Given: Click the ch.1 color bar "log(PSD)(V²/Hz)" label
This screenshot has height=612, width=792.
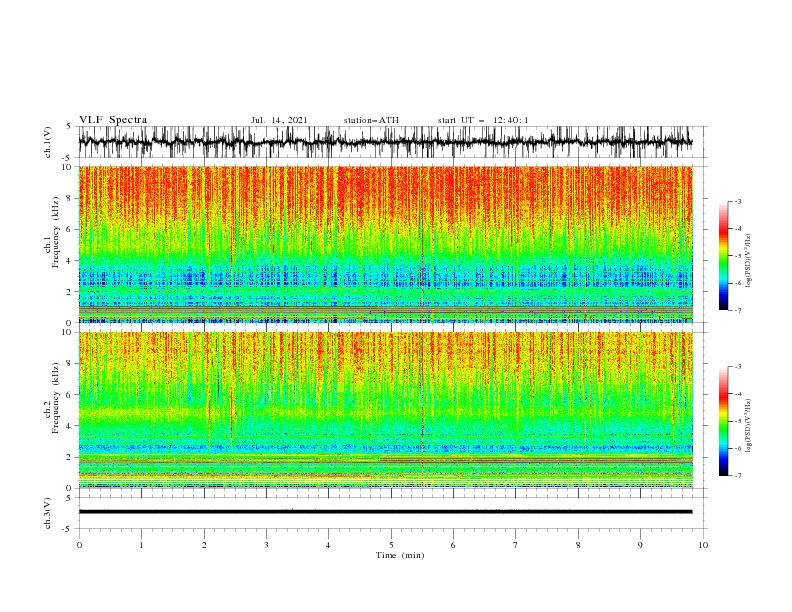Looking at the screenshot, I should [x=748, y=261].
